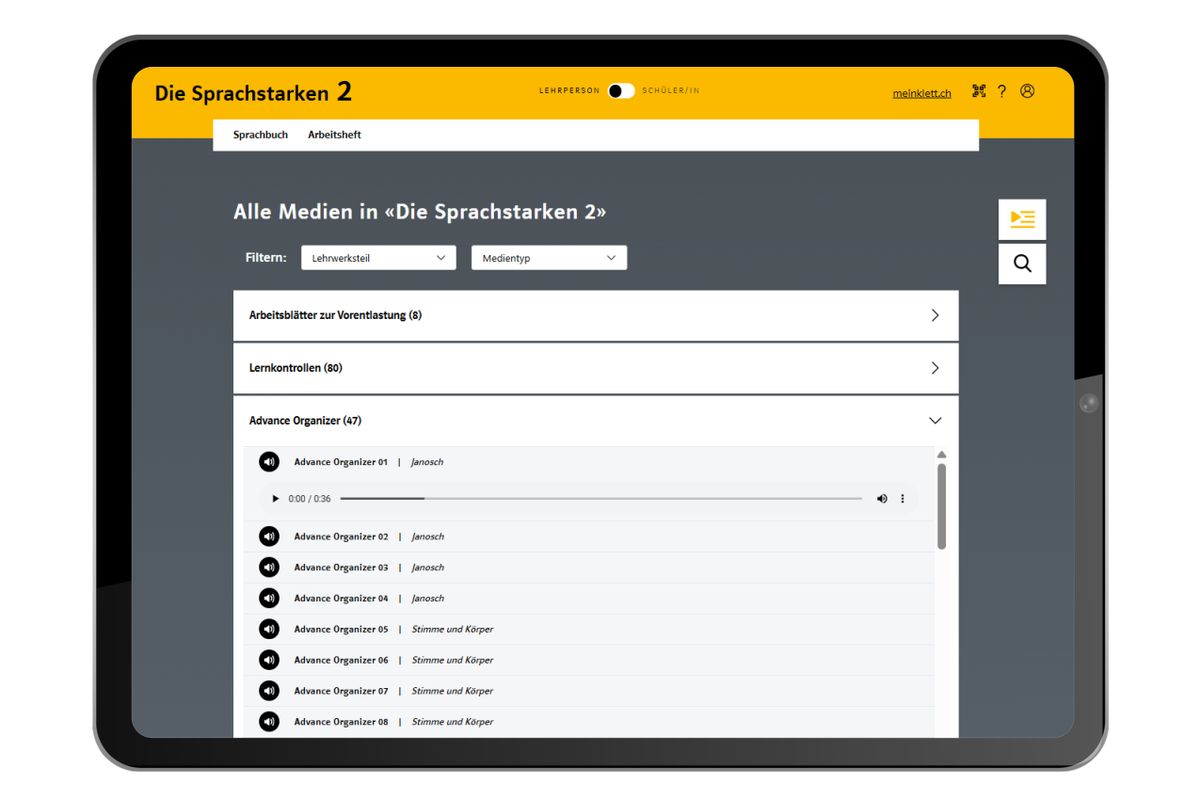
Task: Click the audio player progress bar
Action: coord(601,498)
